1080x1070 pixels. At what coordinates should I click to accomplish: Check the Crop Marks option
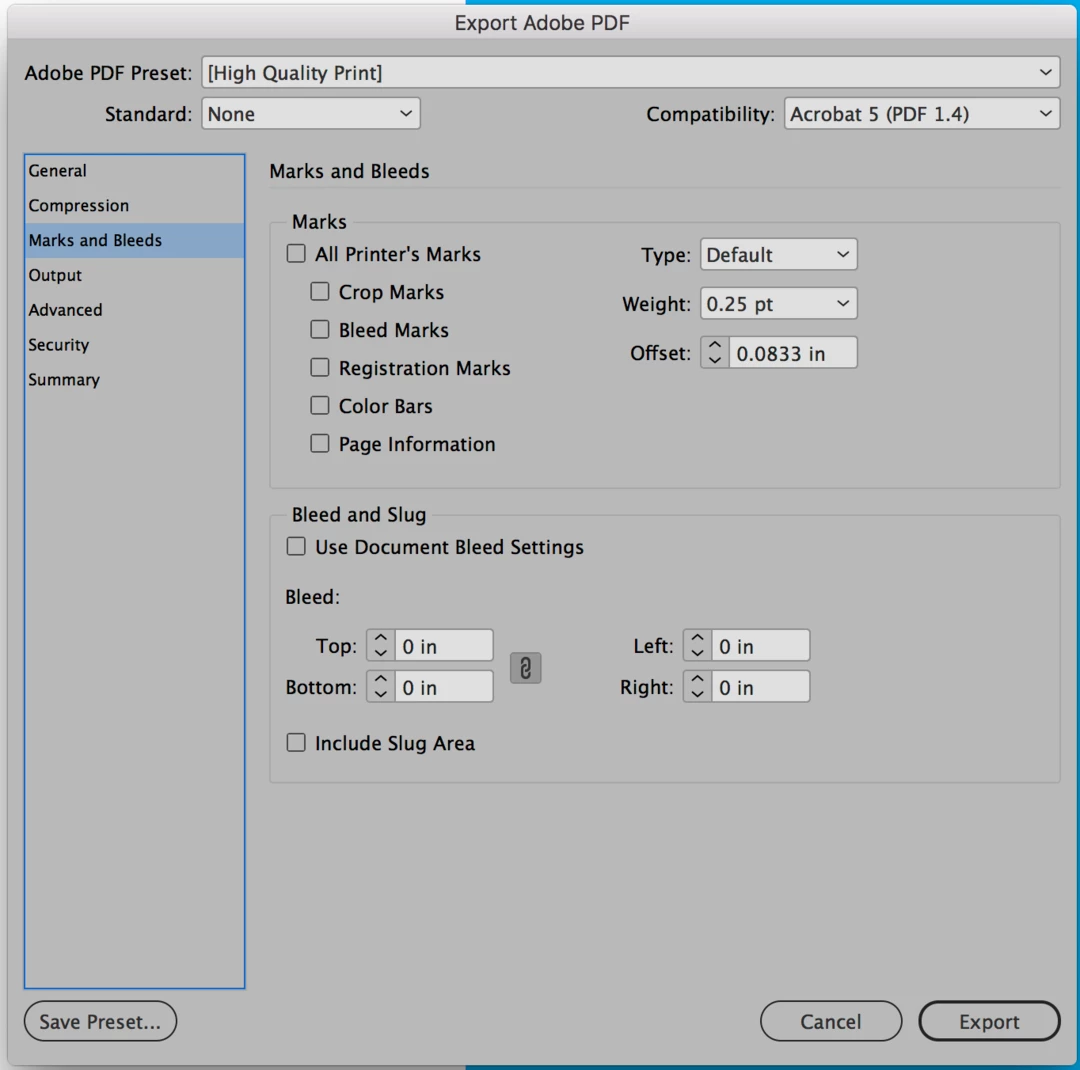pyautogui.click(x=320, y=291)
